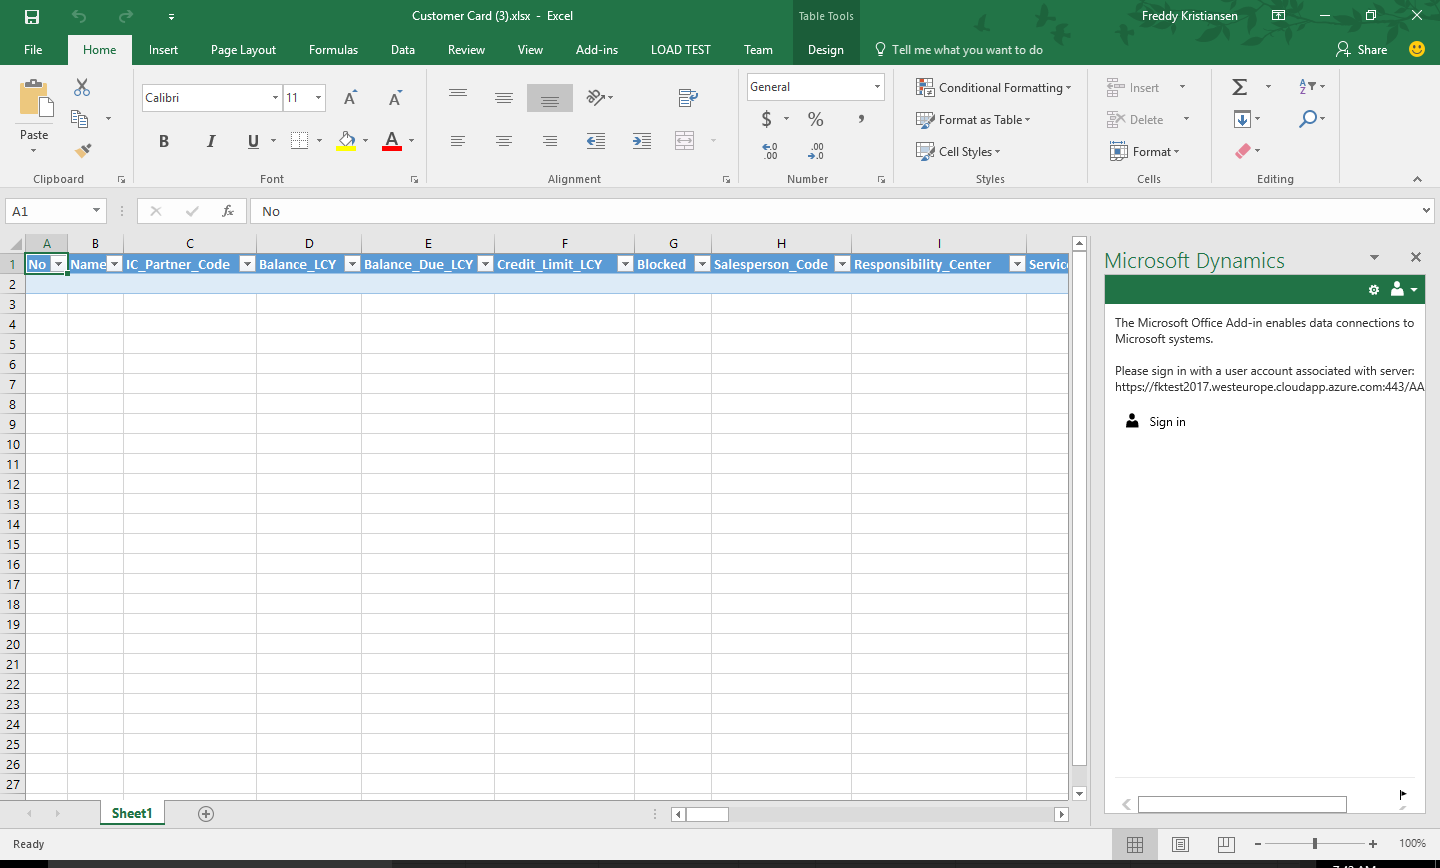
Task: Click the Cut scissors icon
Action: [82, 88]
